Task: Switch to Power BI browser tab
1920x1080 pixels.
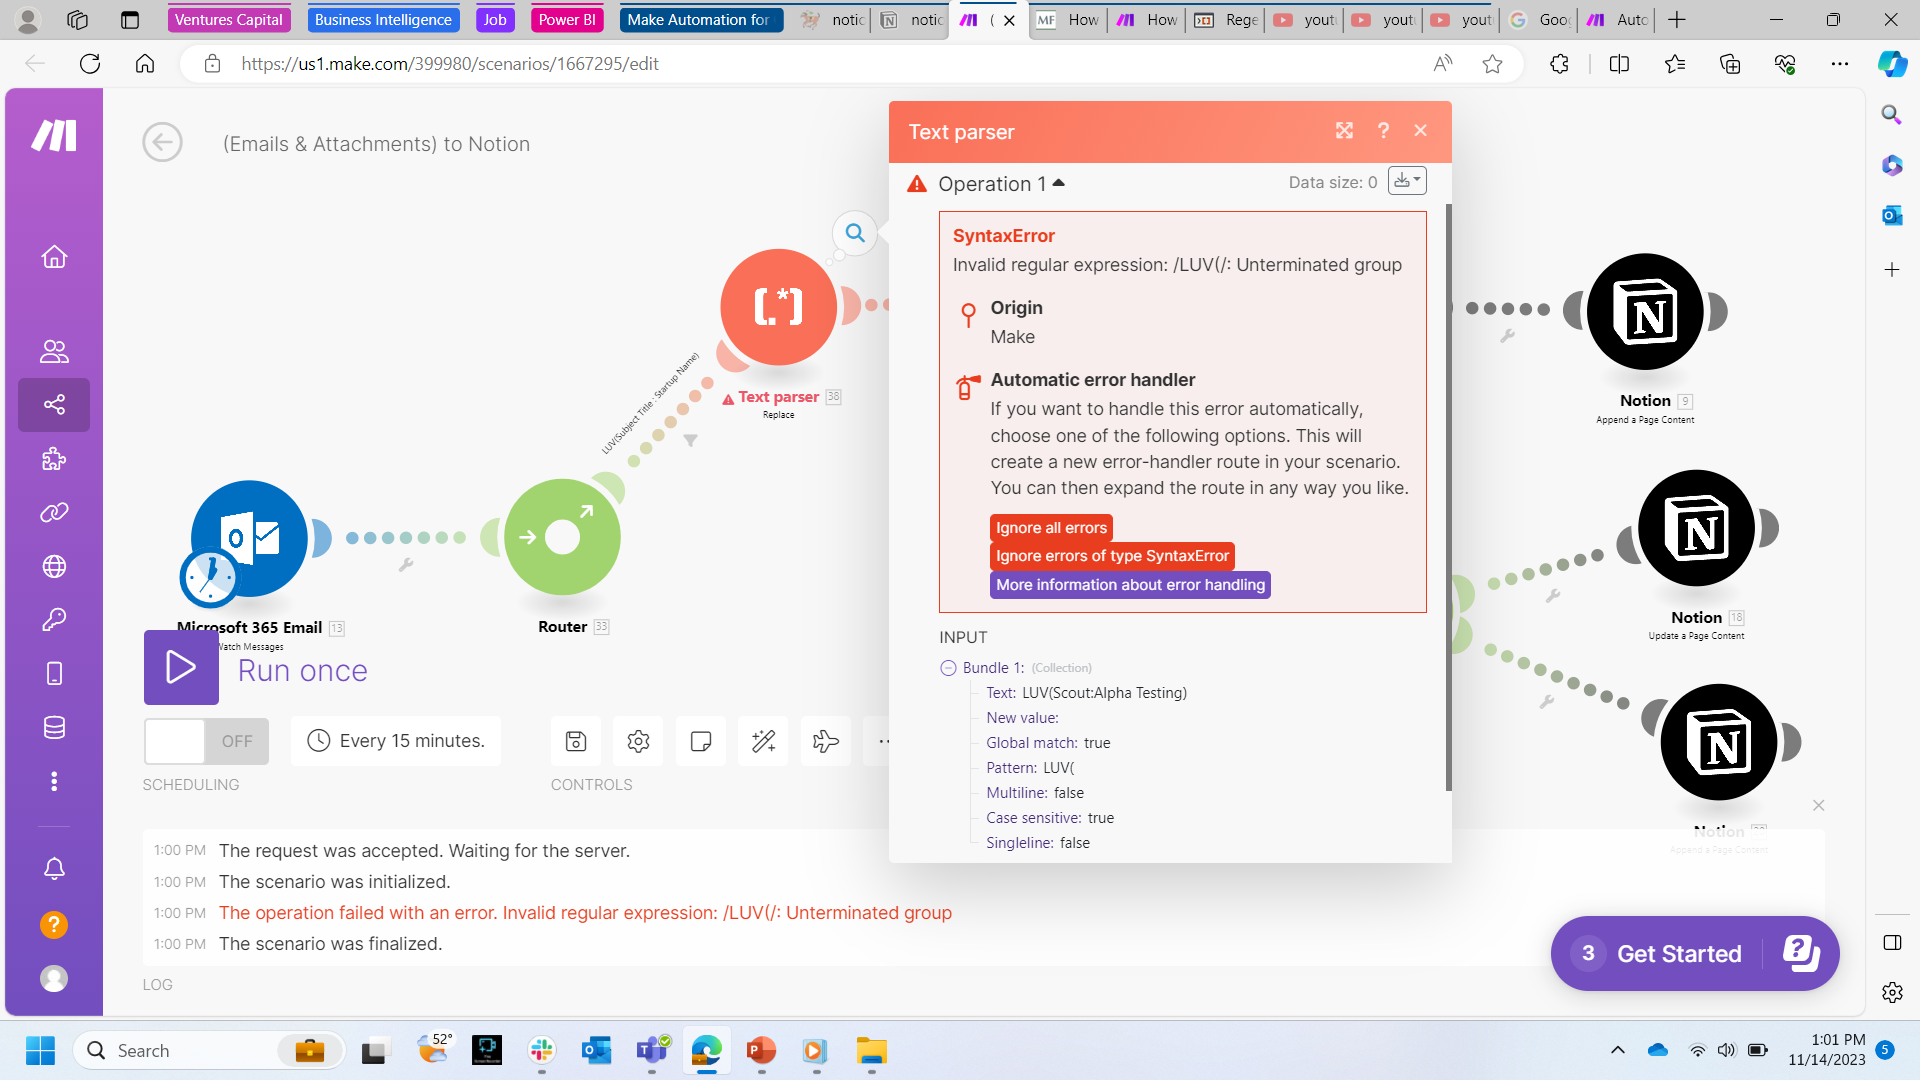Action: [567, 19]
